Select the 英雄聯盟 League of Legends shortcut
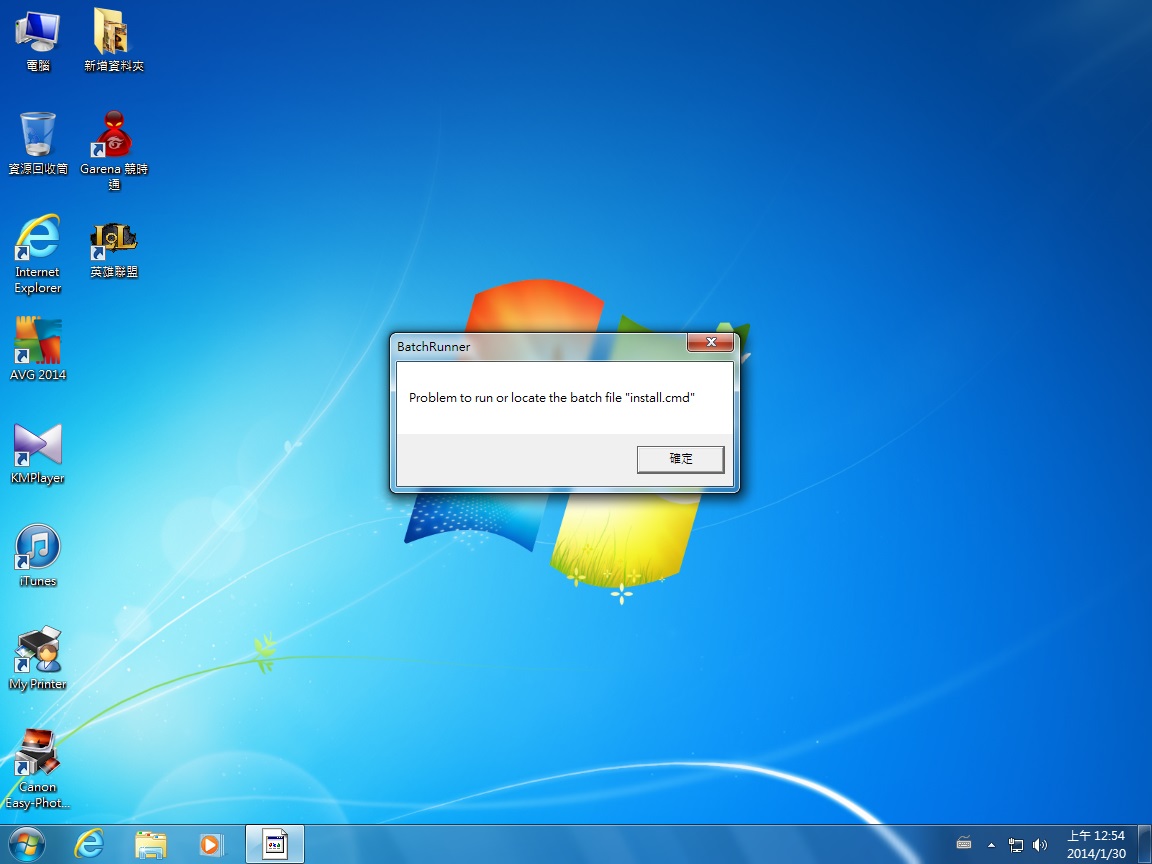This screenshot has width=1152, height=864. click(x=114, y=250)
